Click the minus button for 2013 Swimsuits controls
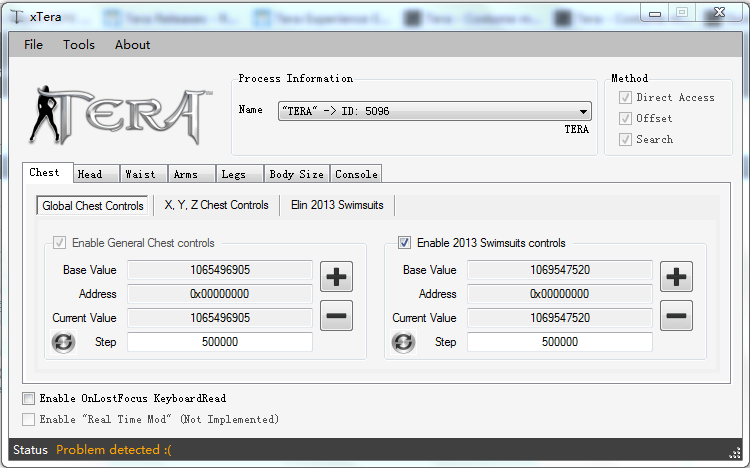The image size is (750, 468). pyautogui.click(x=677, y=315)
